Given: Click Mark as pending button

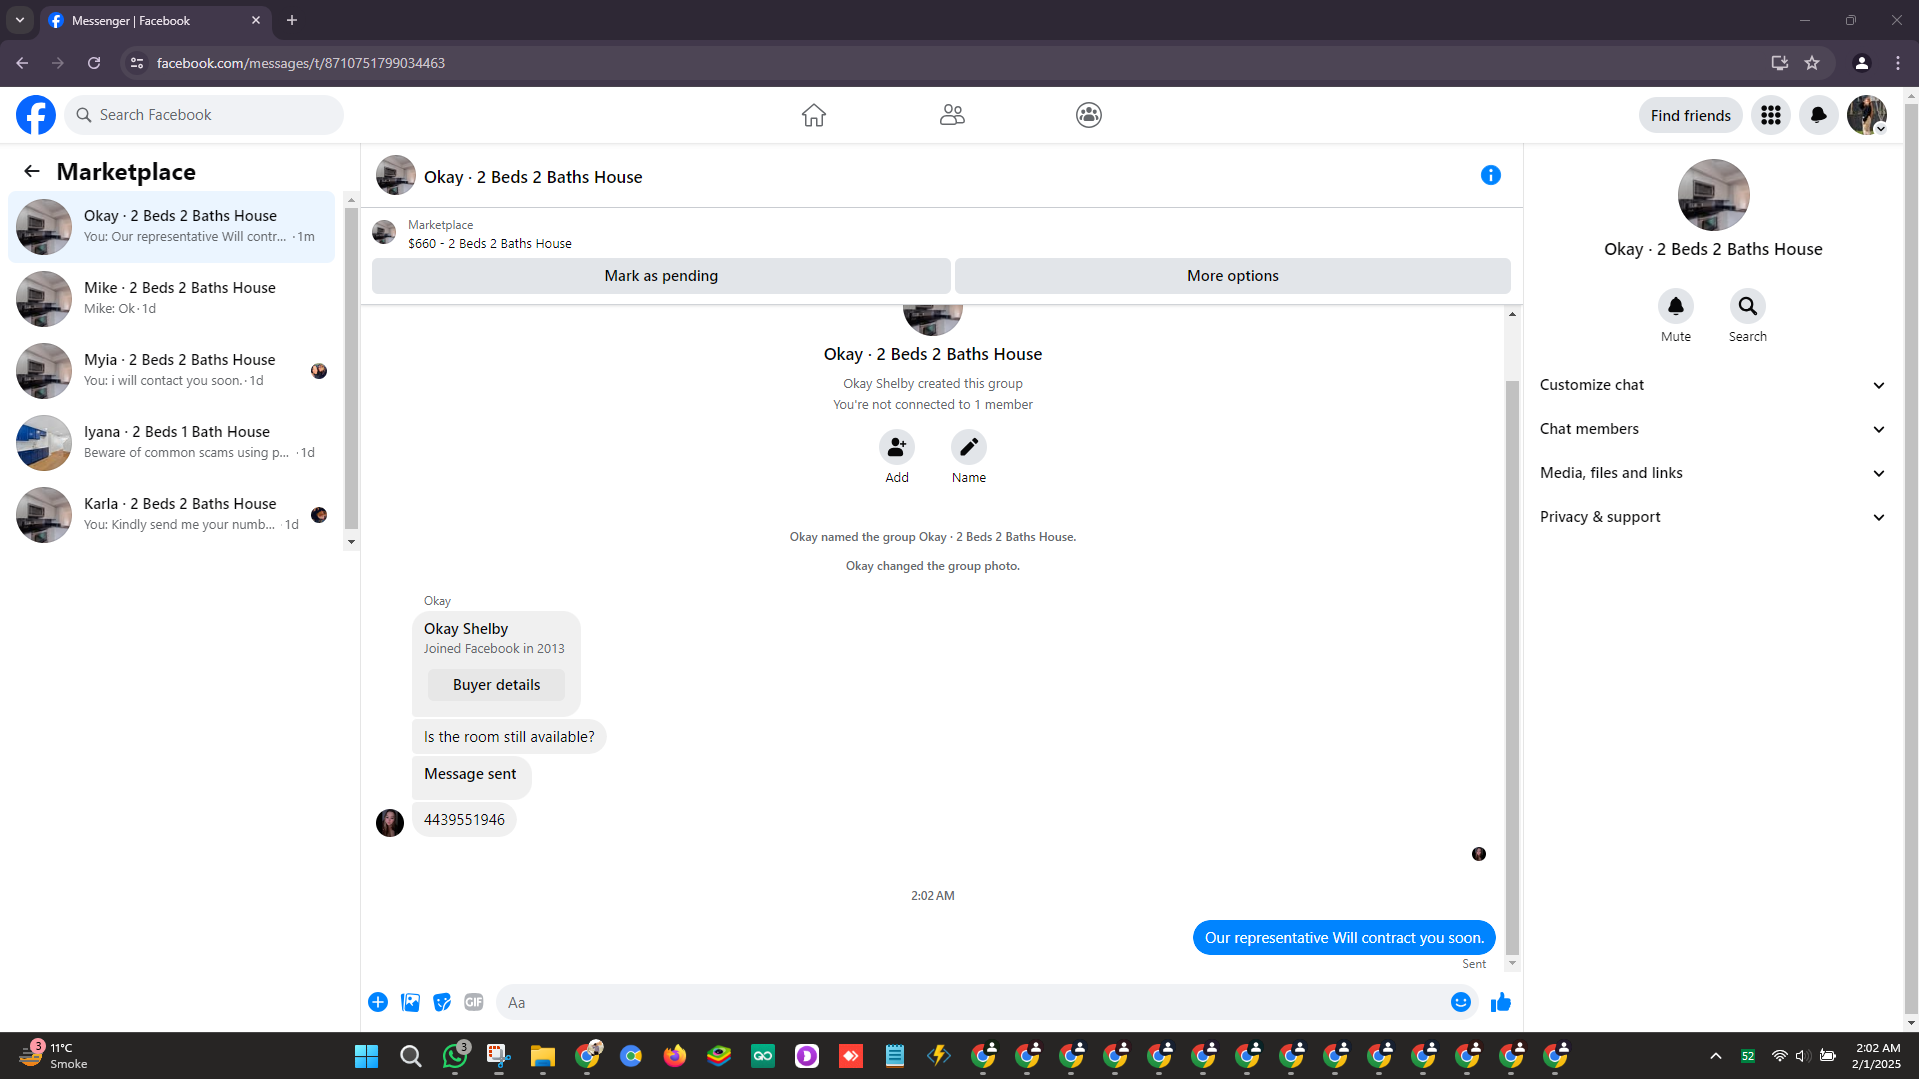Looking at the screenshot, I should (x=661, y=276).
